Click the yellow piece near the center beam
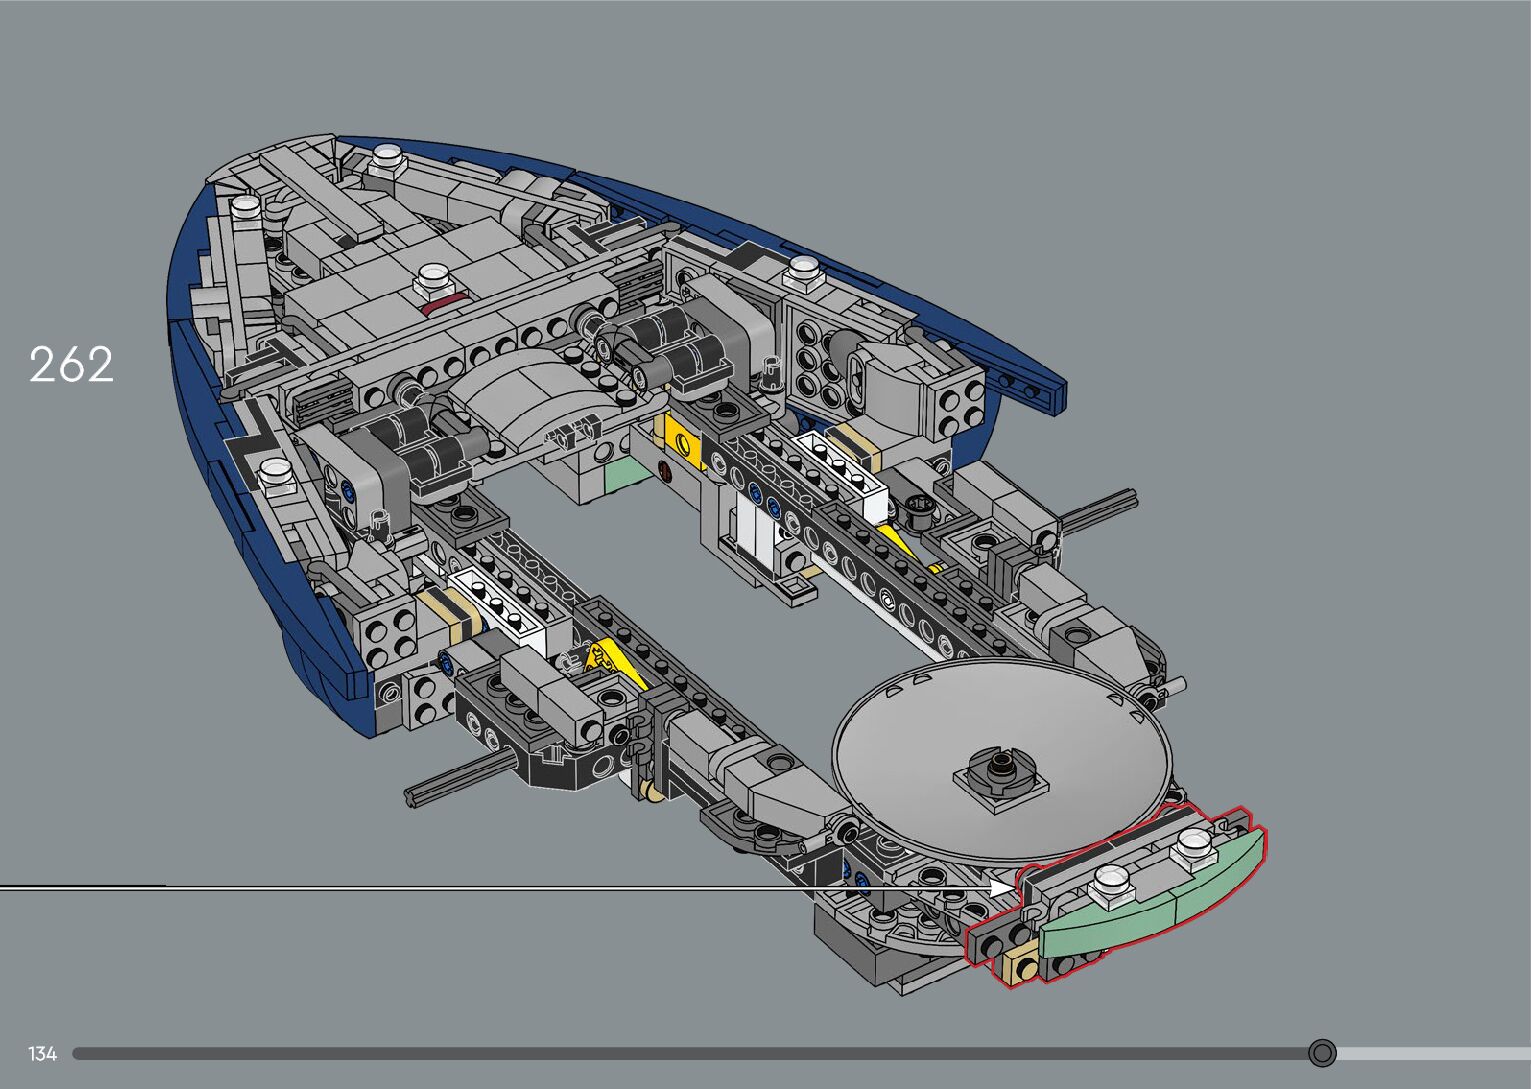This screenshot has height=1089, width=1531. point(677,441)
